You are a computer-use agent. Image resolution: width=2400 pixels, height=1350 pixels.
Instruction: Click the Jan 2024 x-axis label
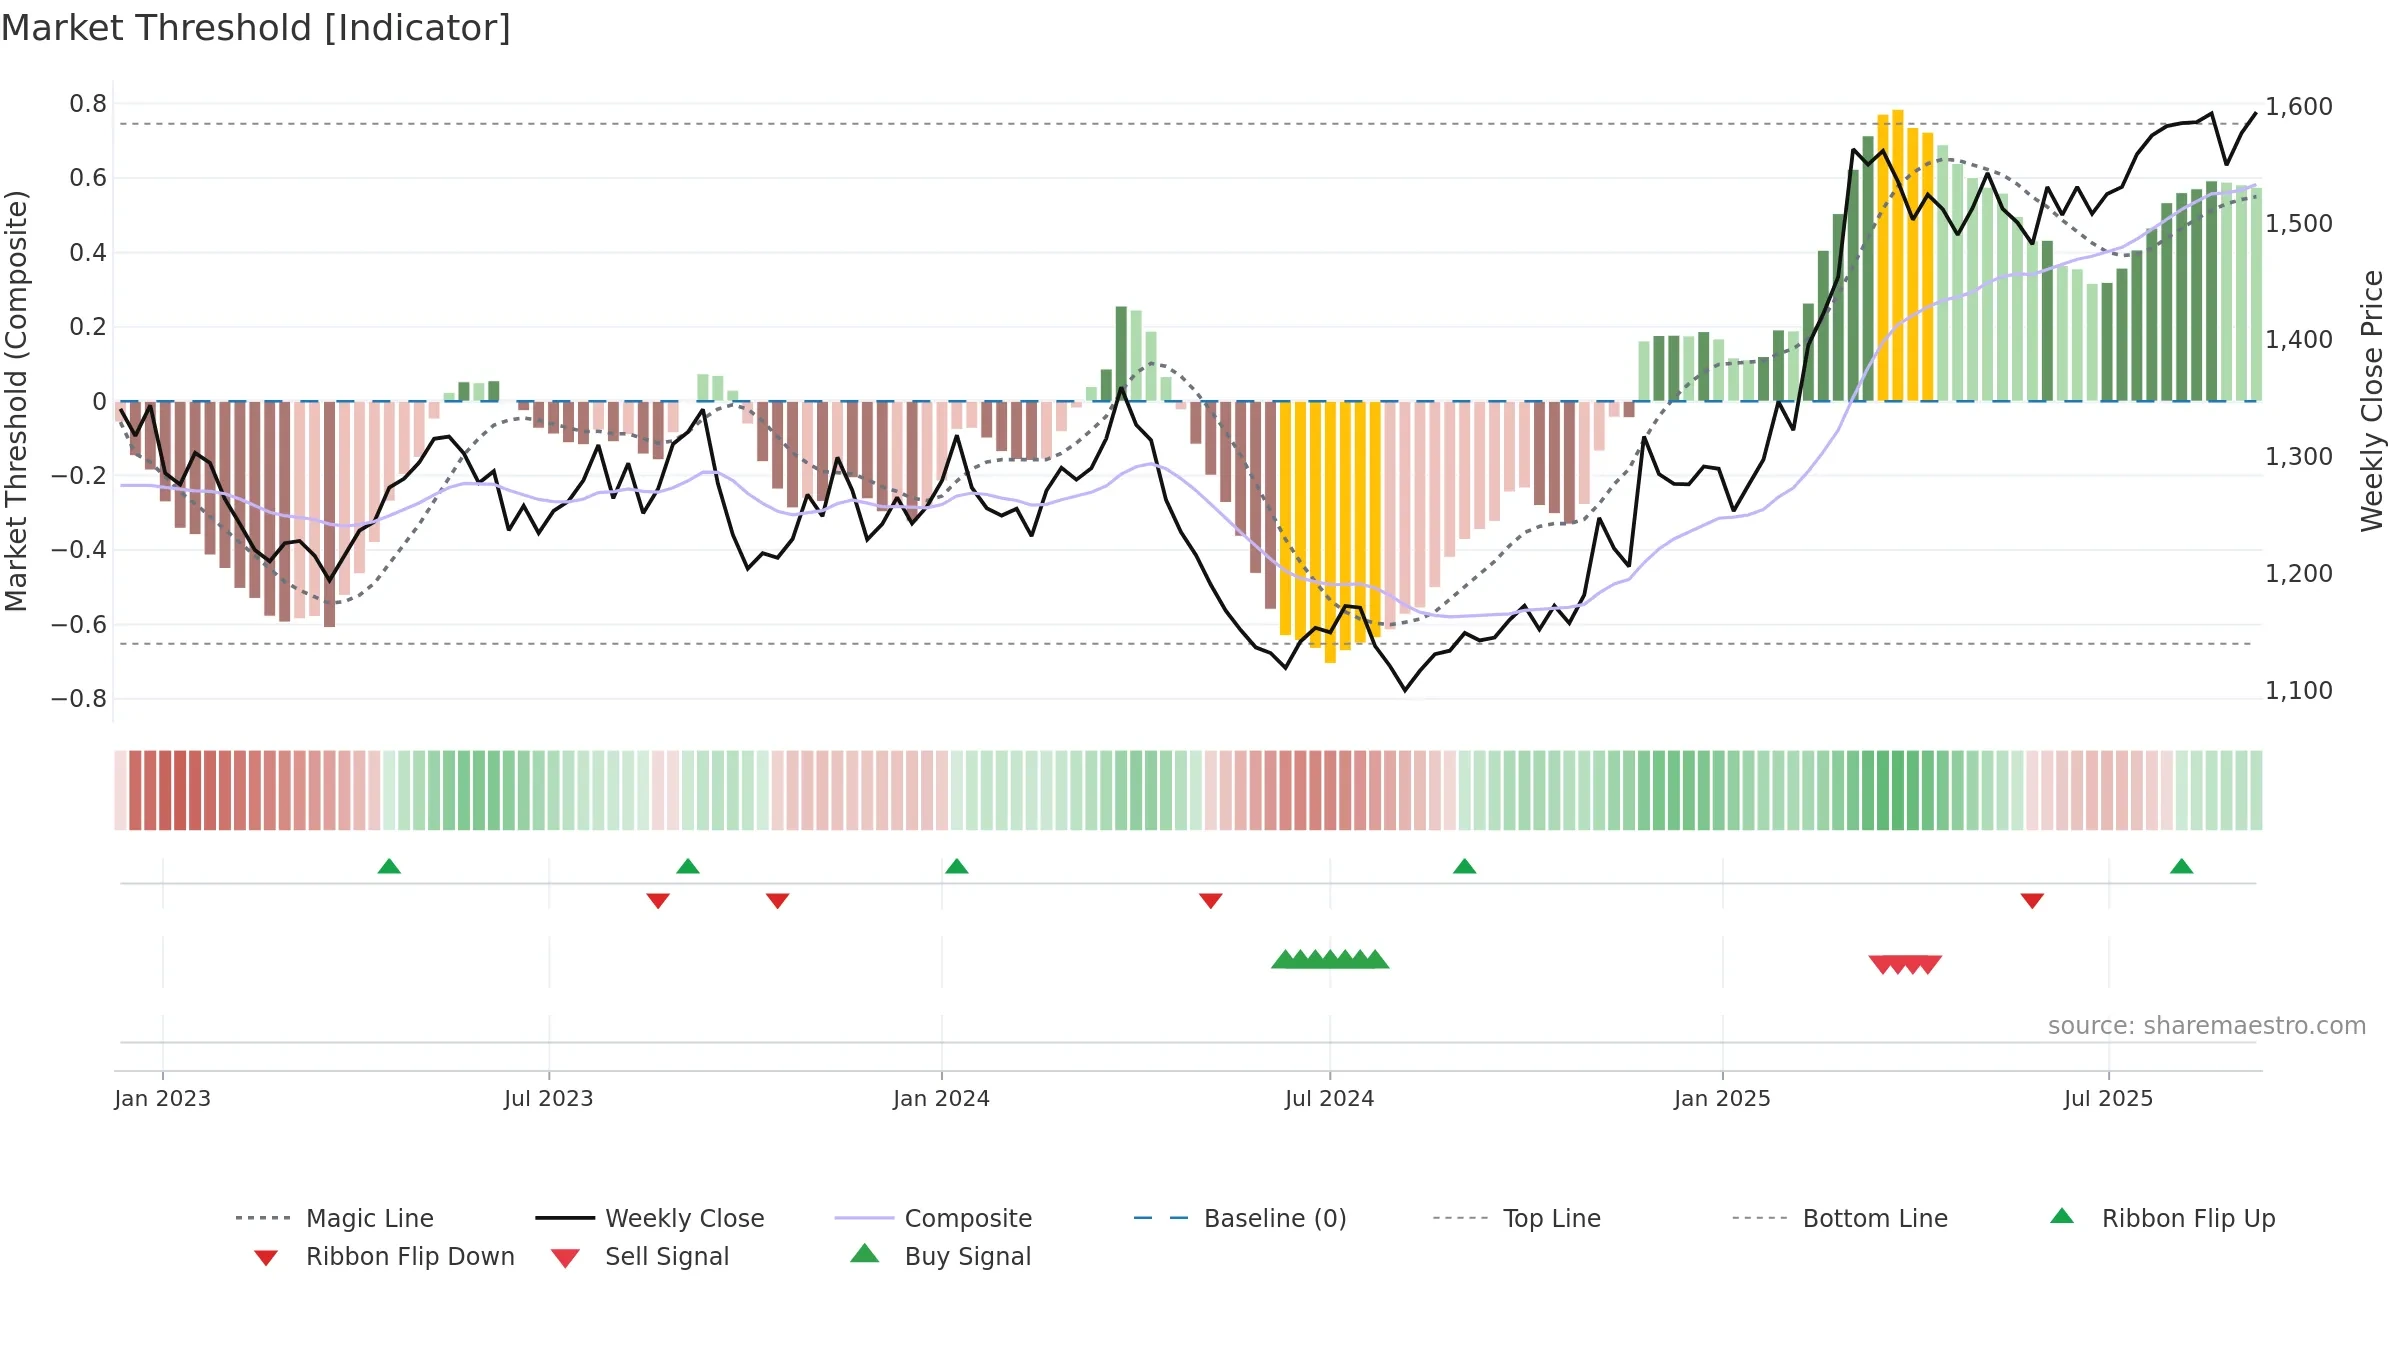pyautogui.click(x=942, y=1098)
